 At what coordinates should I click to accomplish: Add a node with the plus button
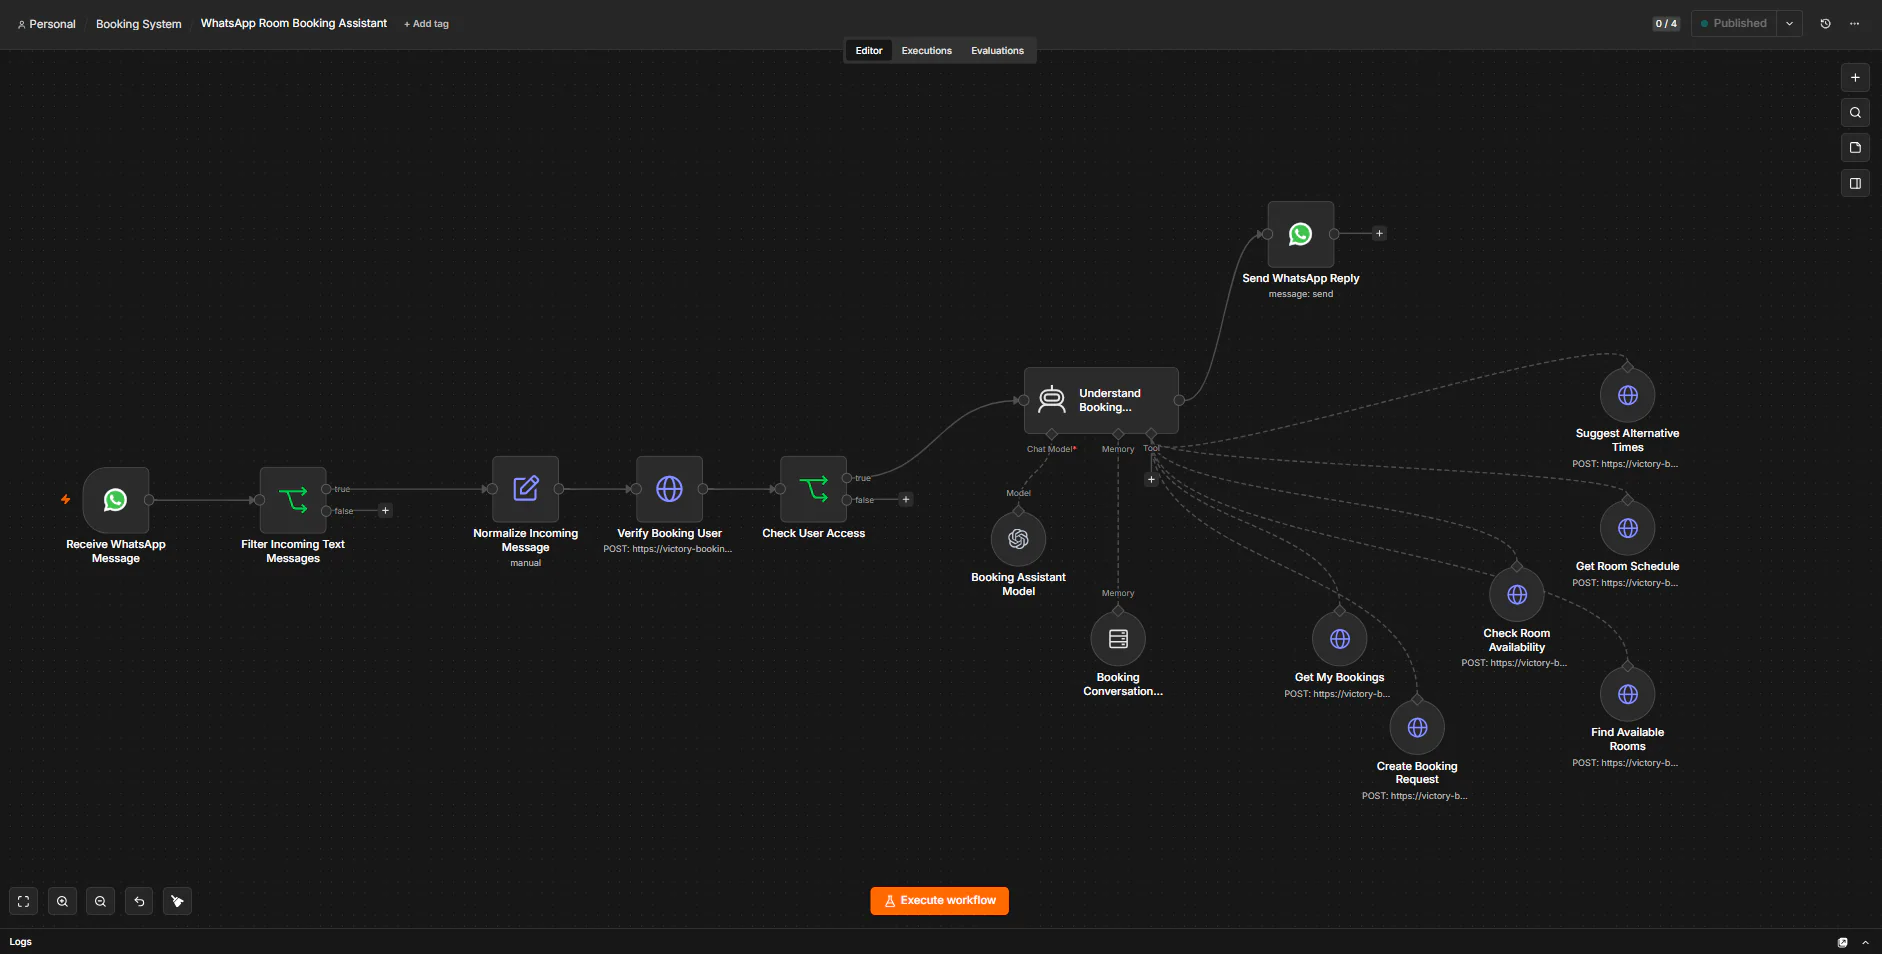1855,77
